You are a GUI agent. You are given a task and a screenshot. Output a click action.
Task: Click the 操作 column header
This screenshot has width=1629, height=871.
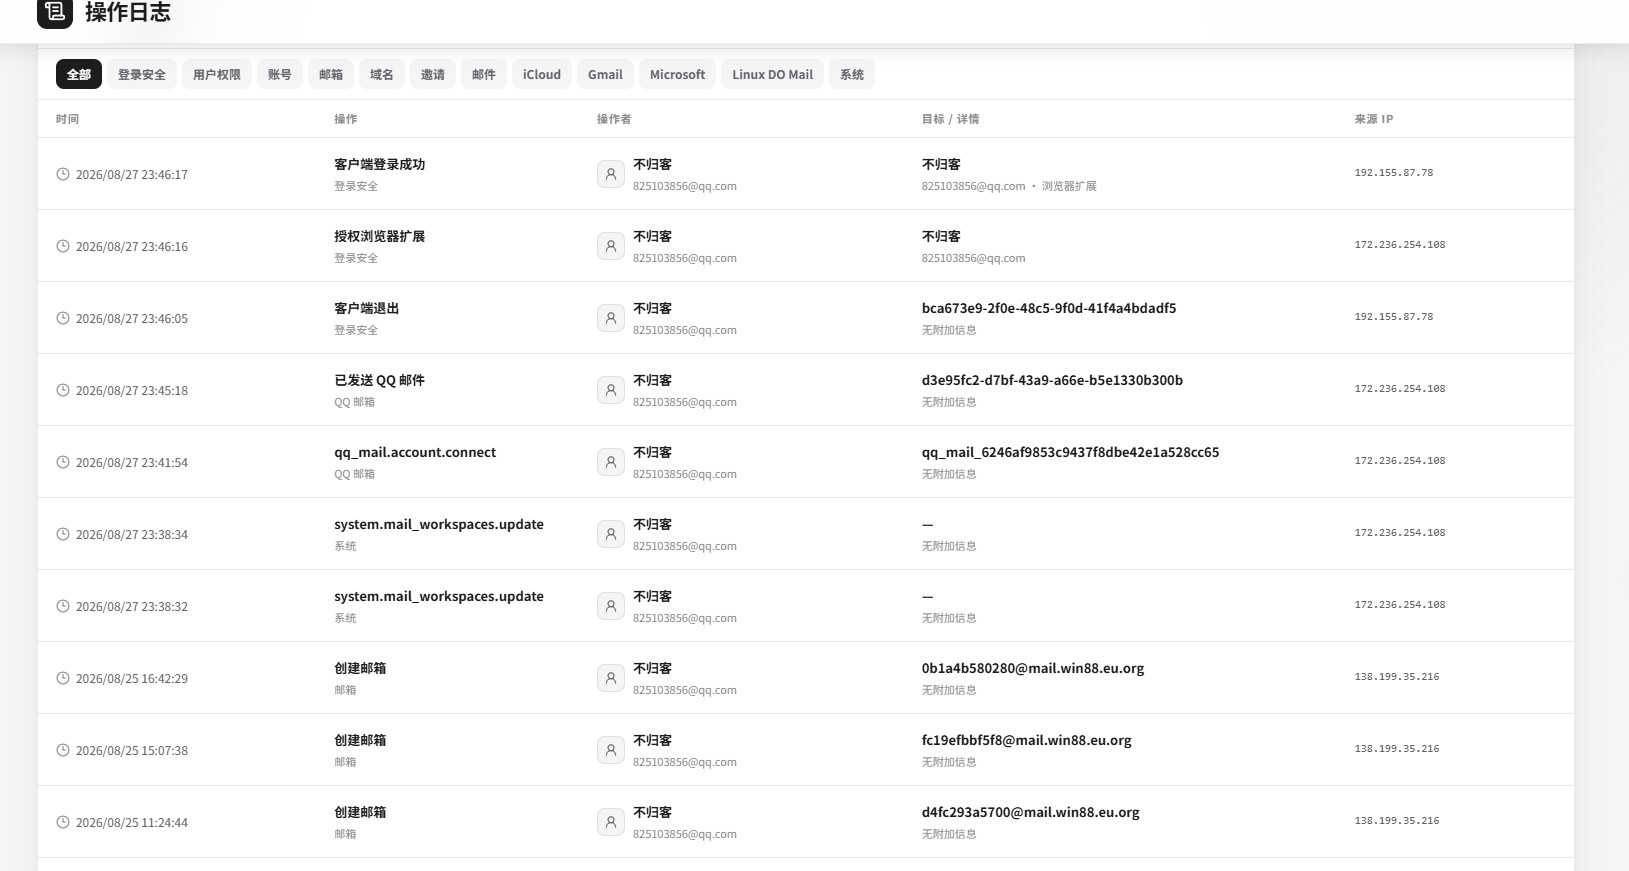(x=345, y=119)
